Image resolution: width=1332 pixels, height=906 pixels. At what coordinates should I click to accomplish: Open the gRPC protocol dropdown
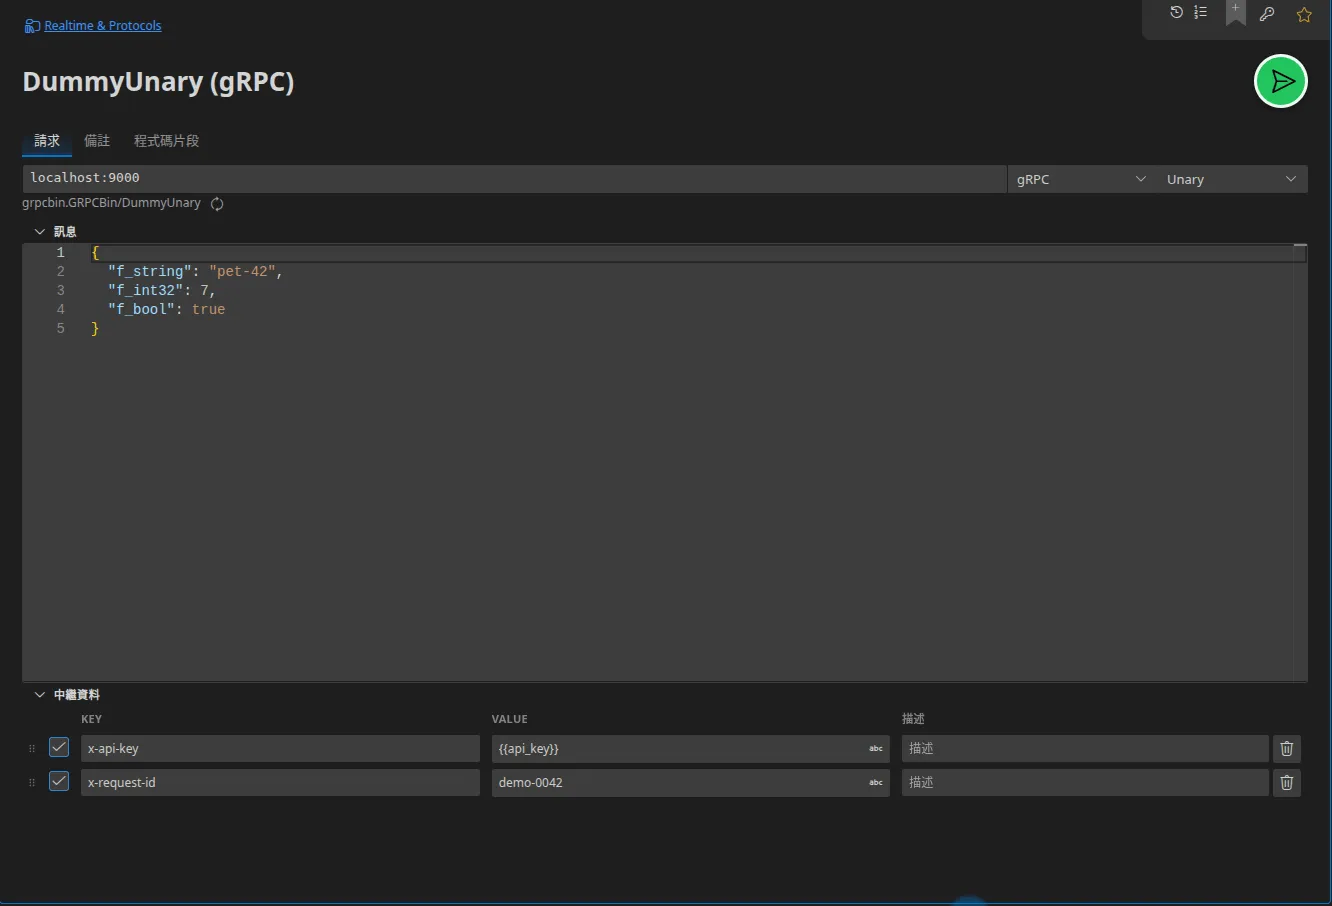coord(1081,179)
